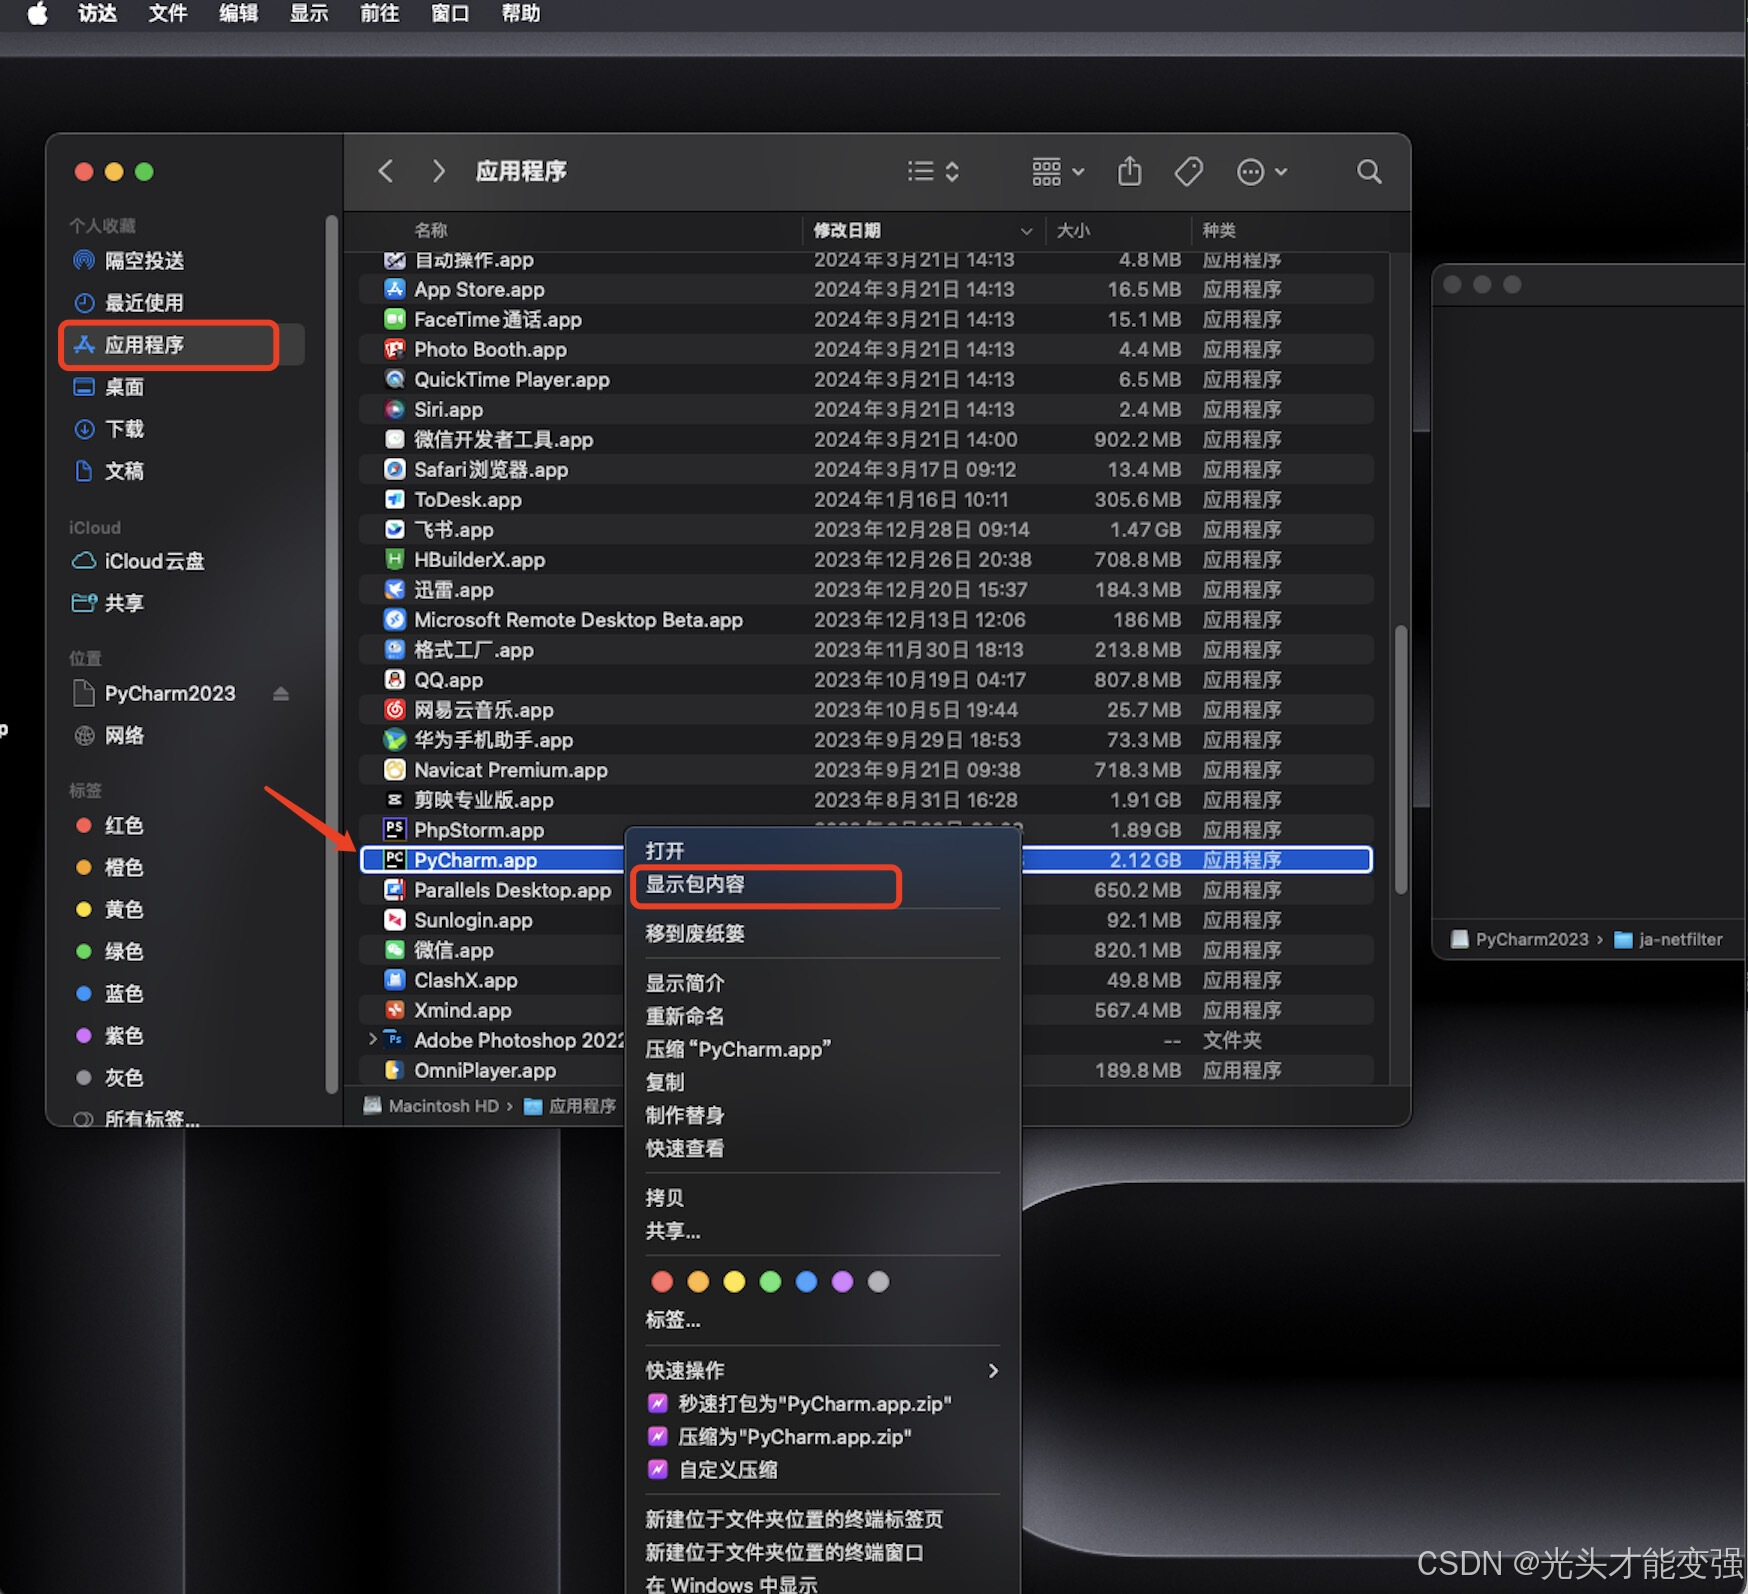Open the list view switcher

click(934, 171)
